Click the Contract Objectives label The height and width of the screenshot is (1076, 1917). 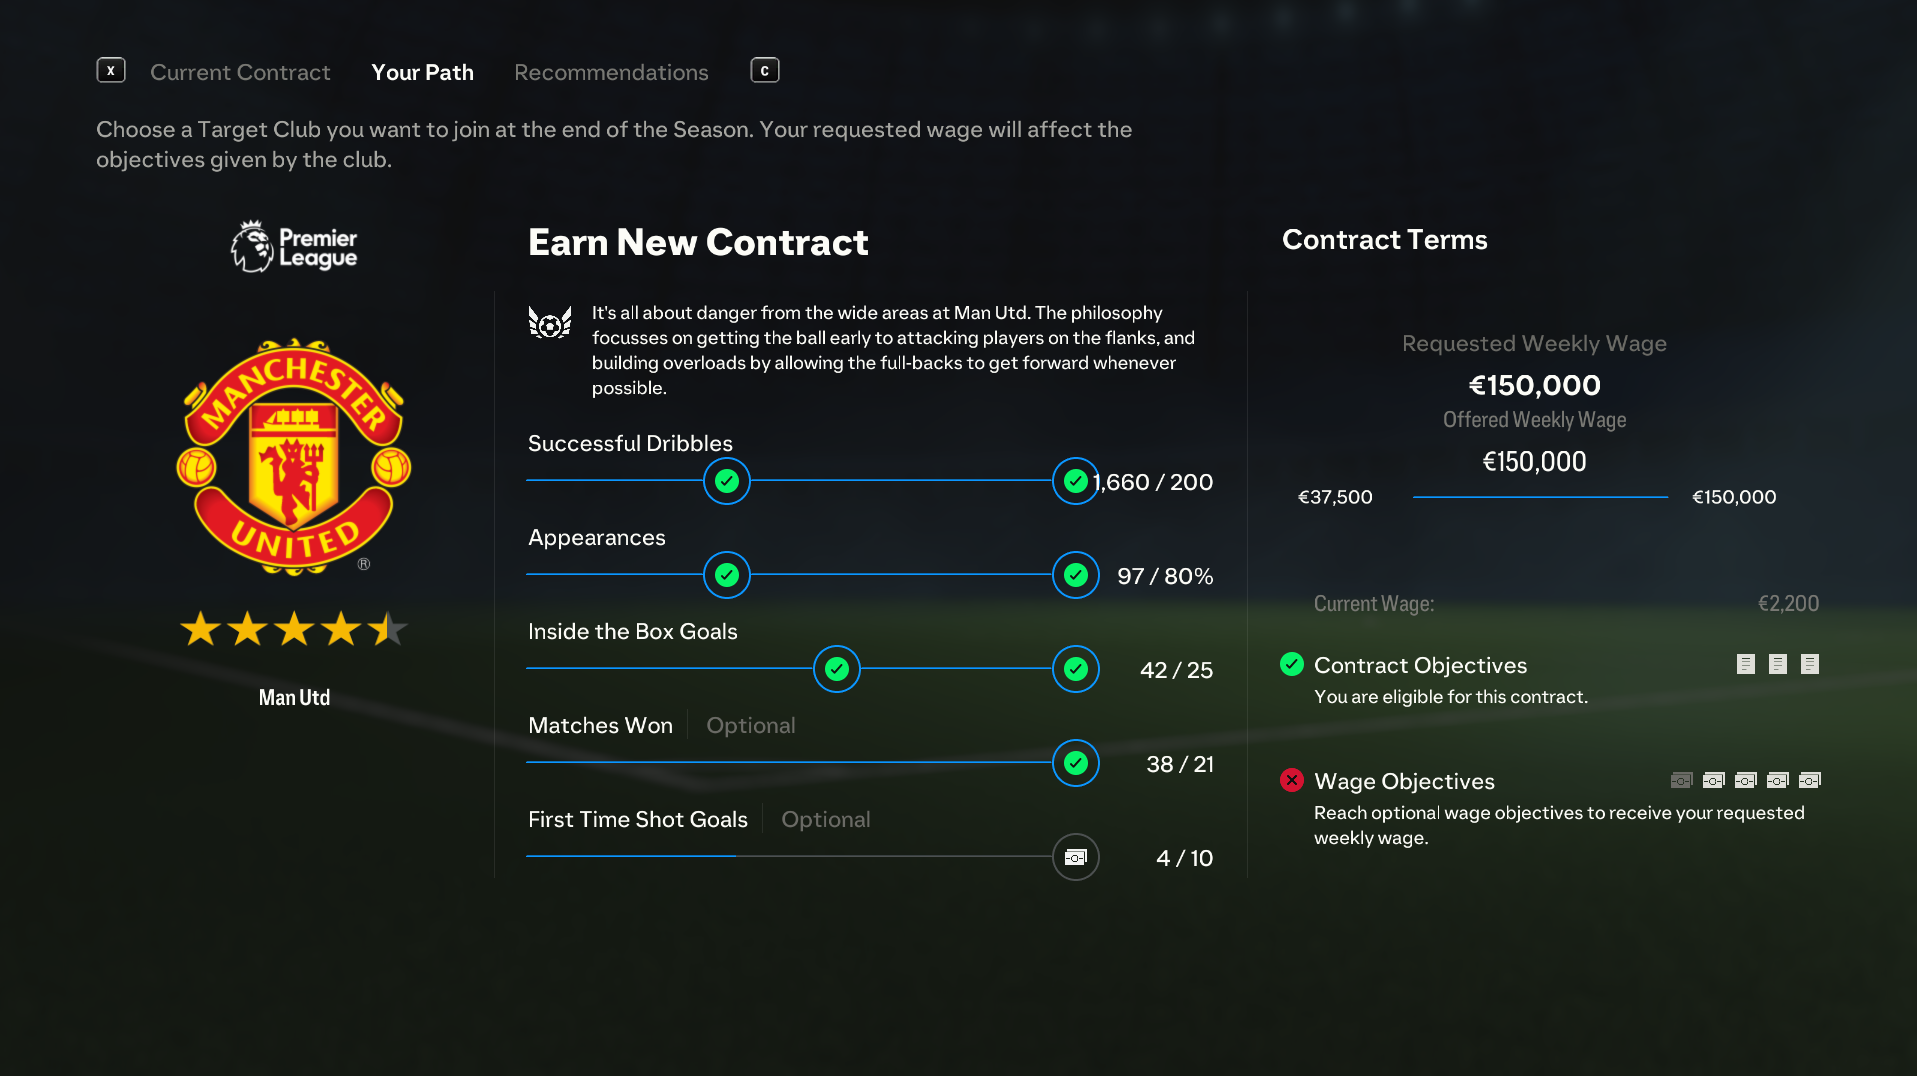click(x=1420, y=665)
